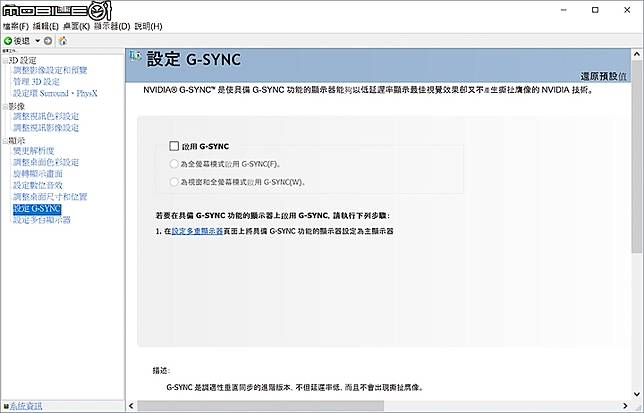The height and width of the screenshot is (413, 644).
Task: Click the G-SYNC page header icon
Action: pyautogui.click(x=136, y=57)
